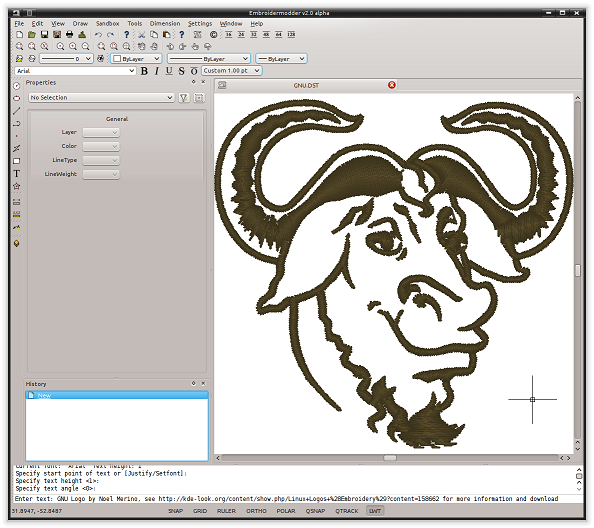Viewport: 594px width, 528px height.
Task: Select the Text tool in sidebar
Action: 17,173
